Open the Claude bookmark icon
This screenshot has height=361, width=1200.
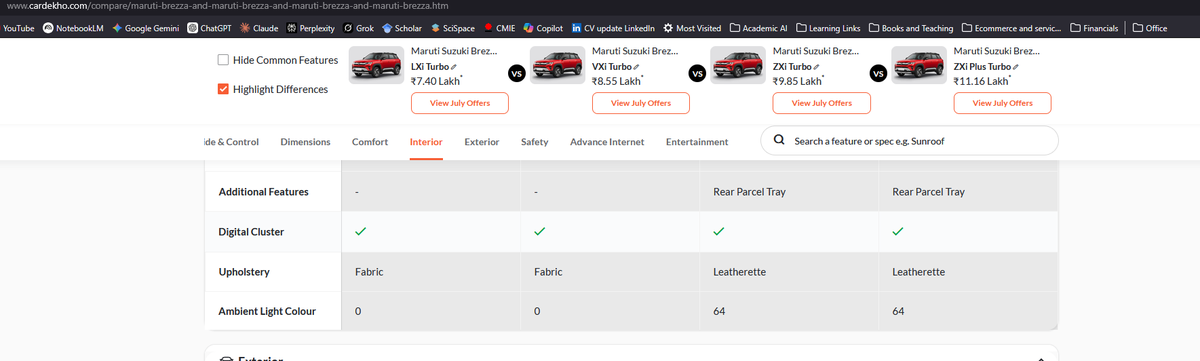tap(246, 28)
